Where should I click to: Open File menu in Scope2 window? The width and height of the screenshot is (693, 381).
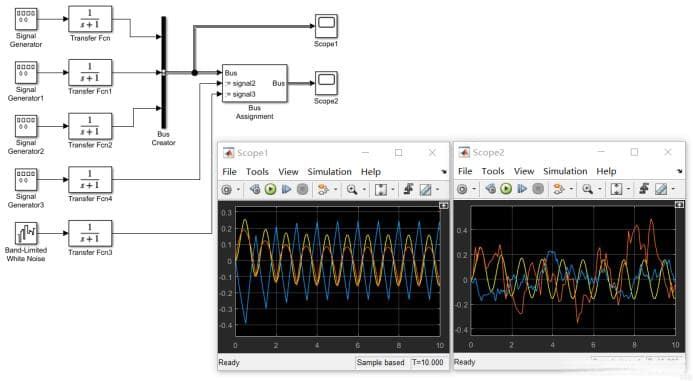465,171
